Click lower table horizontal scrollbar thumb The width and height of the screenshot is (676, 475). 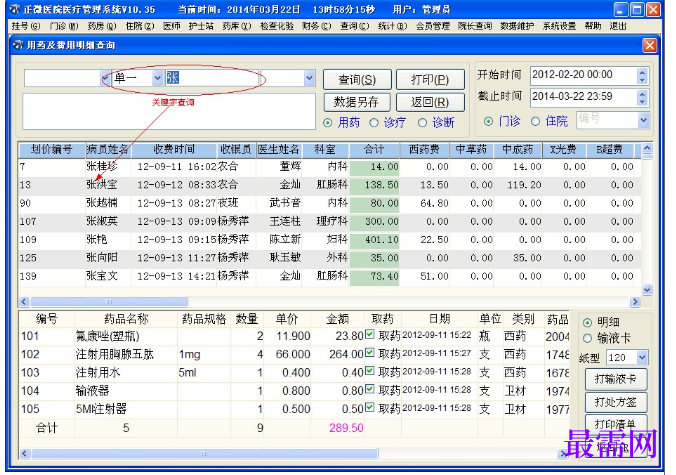pyautogui.click(x=205, y=453)
